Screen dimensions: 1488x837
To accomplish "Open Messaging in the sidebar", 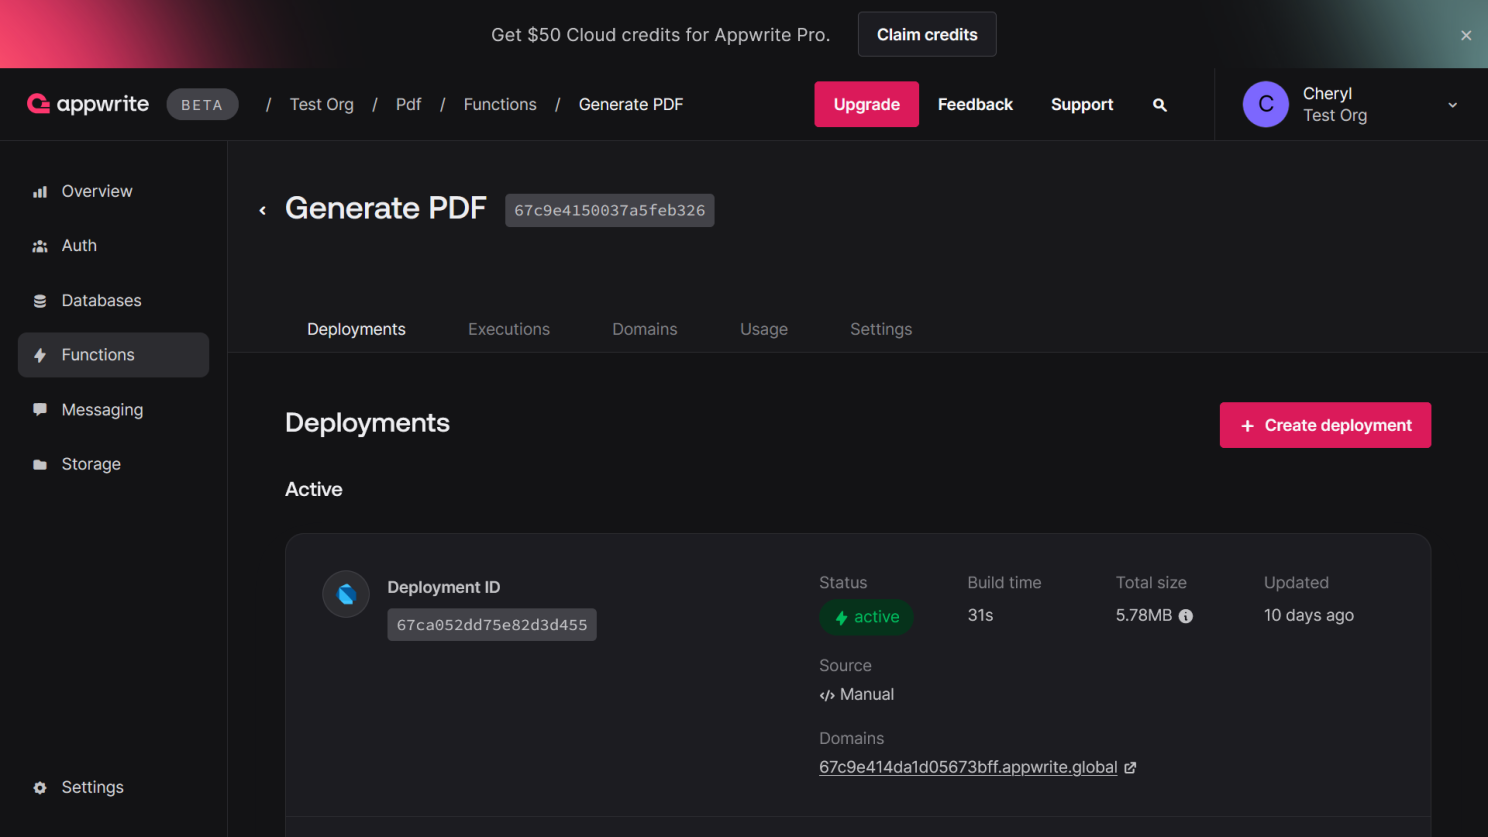I will 102,410.
